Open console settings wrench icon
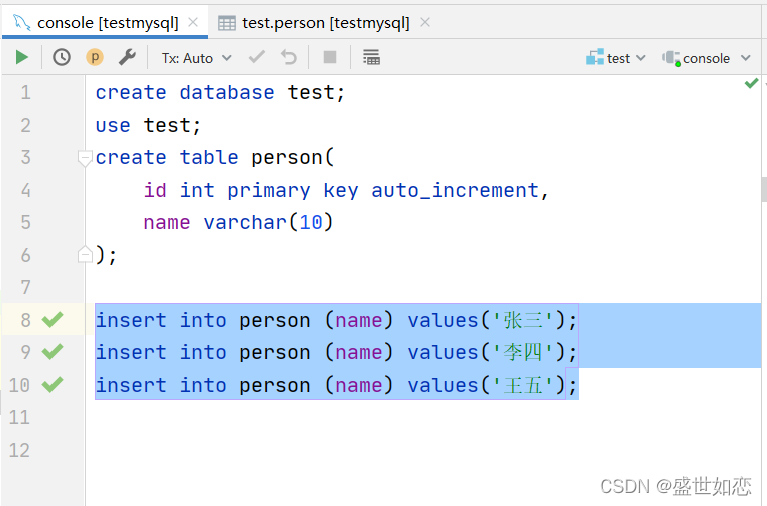767x506 pixels. pyautogui.click(x=127, y=58)
